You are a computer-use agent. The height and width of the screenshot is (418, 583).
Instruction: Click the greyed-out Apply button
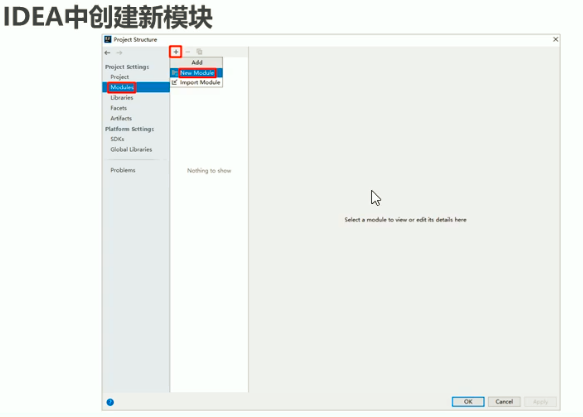point(540,402)
